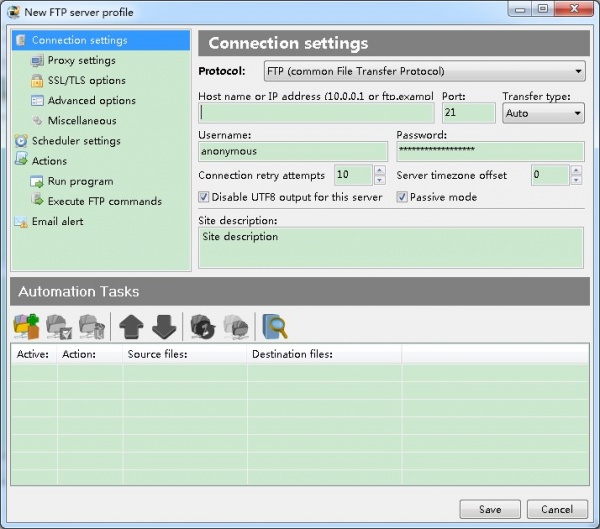Screen dimensions: 600x529
Task: Move task up with the up arrow
Action: (x=132, y=326)
